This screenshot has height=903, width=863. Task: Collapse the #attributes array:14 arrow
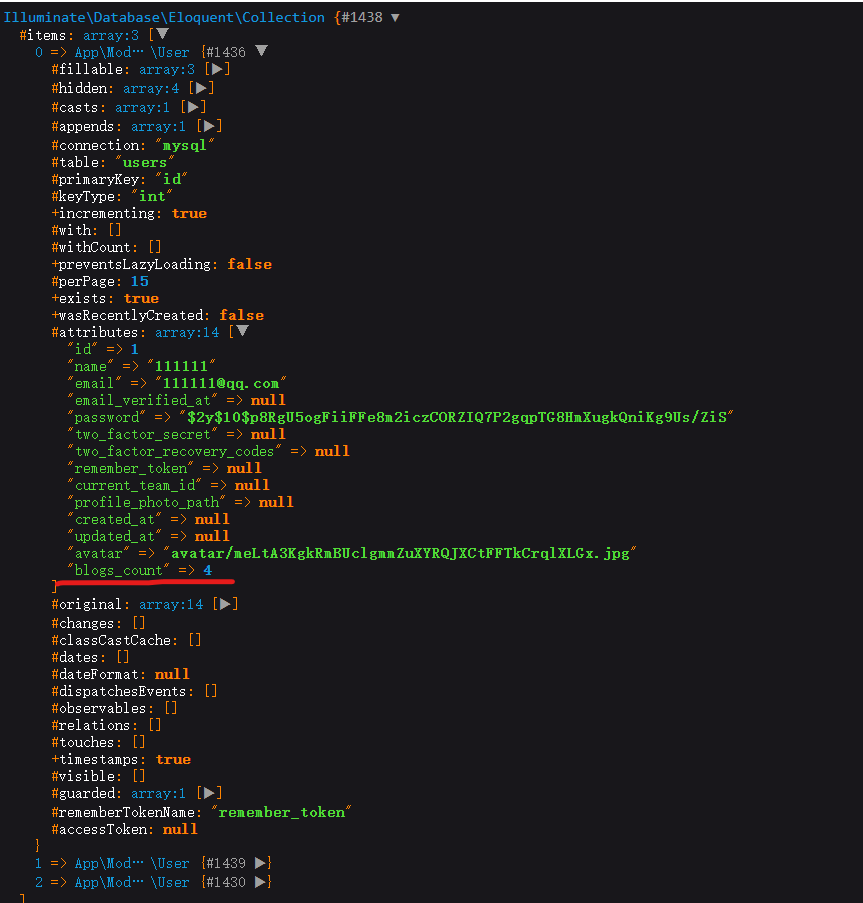[242, 331]
